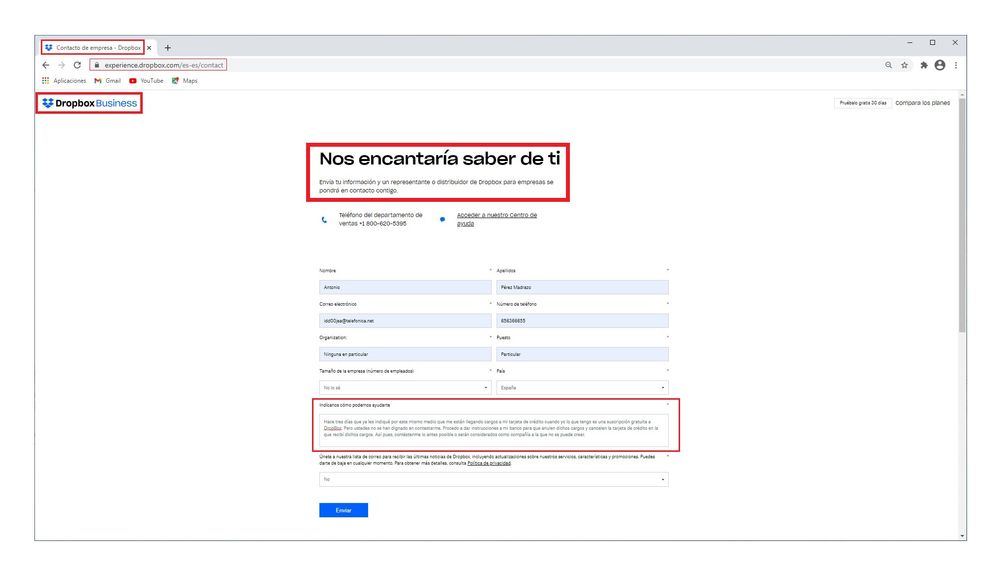Bookmark this page with the star icon

[904, 65]
